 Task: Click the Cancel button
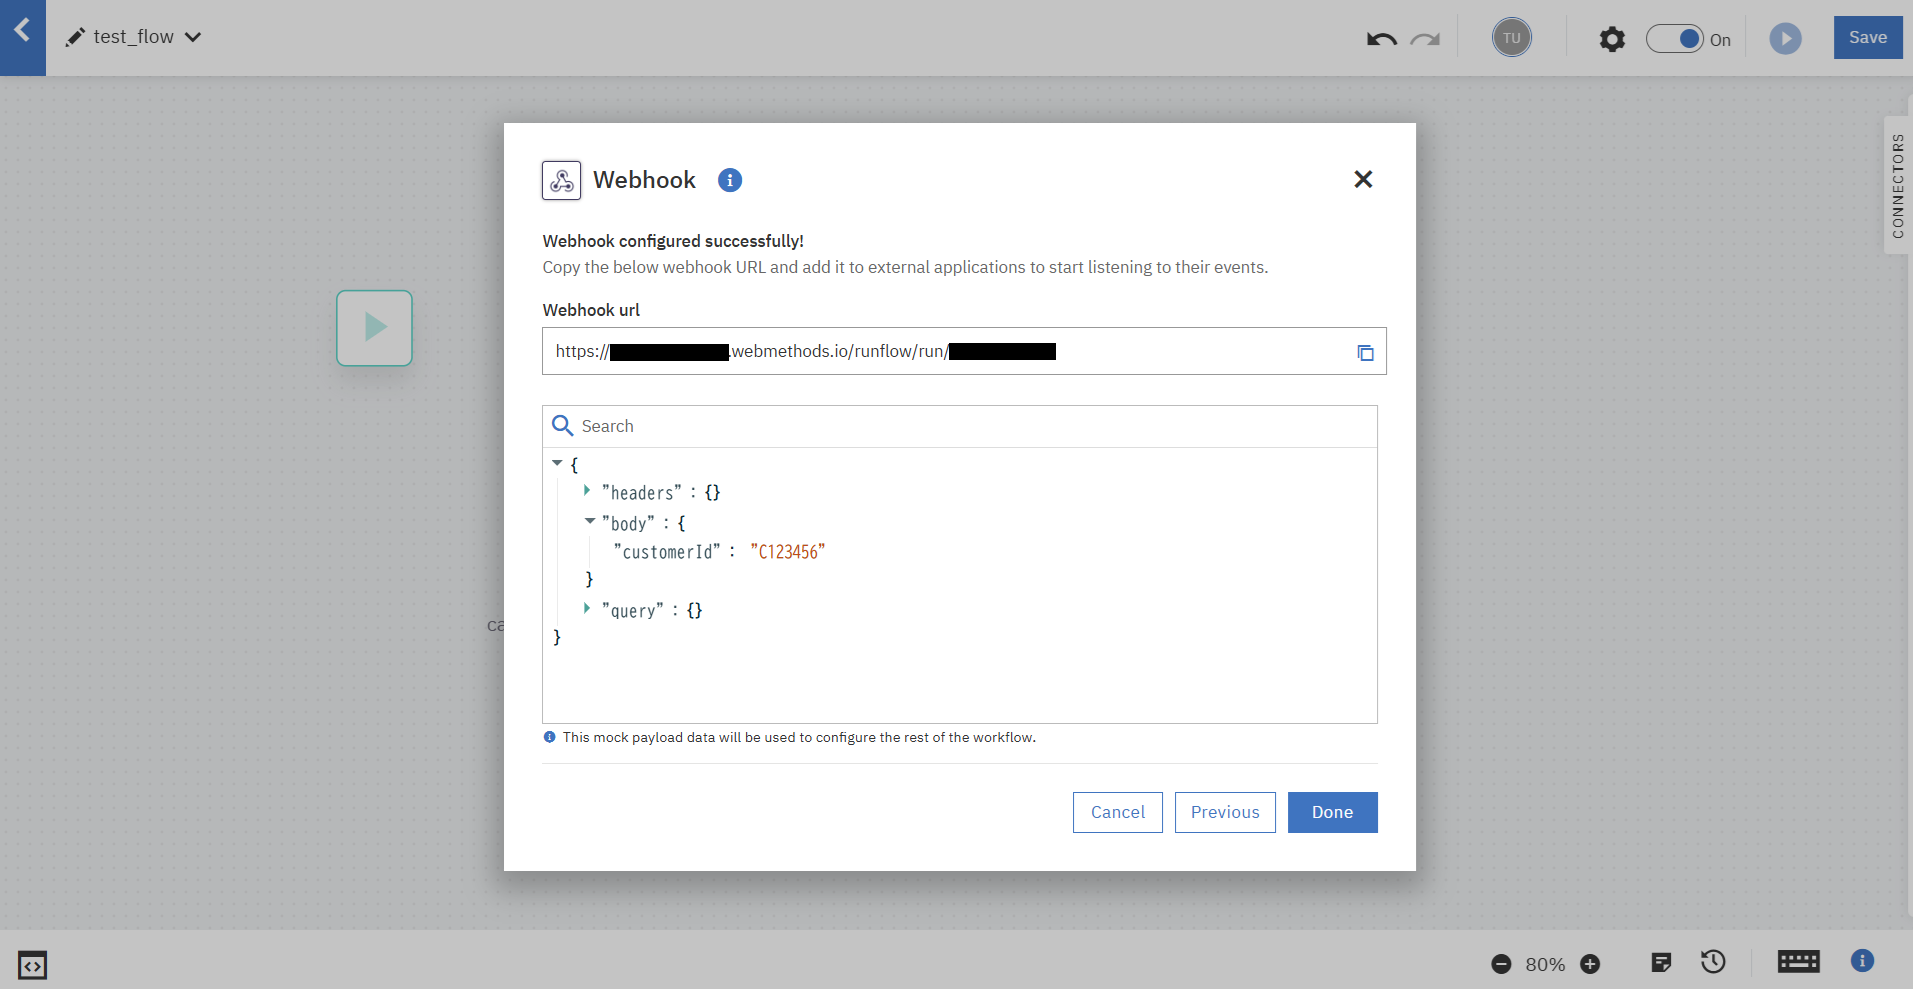pos(1117,812)
